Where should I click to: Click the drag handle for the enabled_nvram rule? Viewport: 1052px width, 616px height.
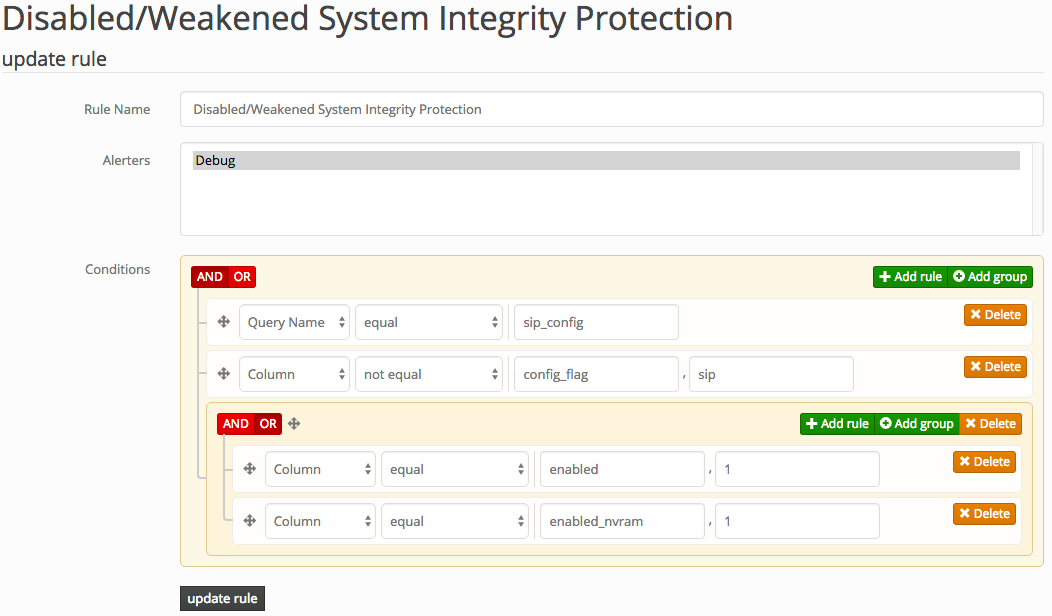(x=249, y=520)
